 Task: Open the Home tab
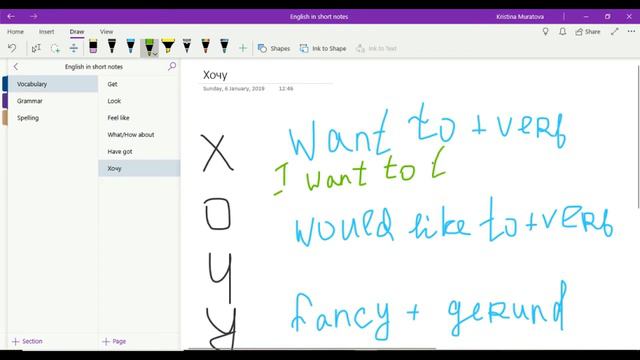pos(16,31)
